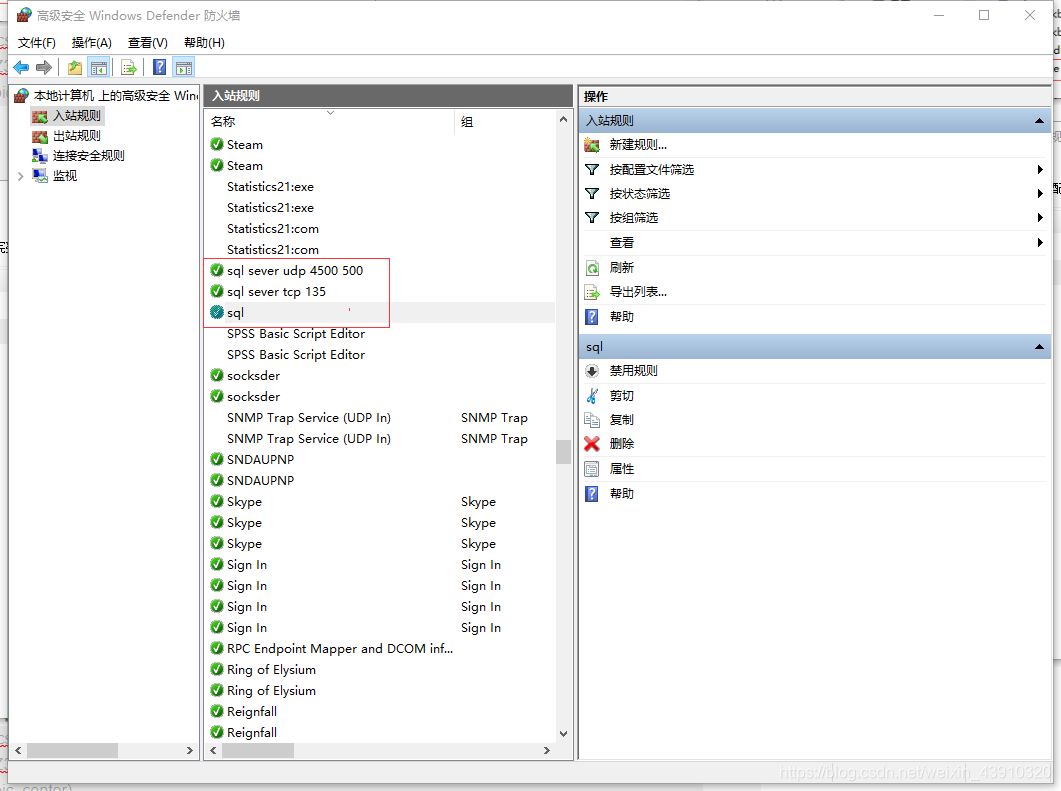The width and height of the screenshot is (1061, 791).
Task: Click the 删除 action link
Action: (621, 444)
